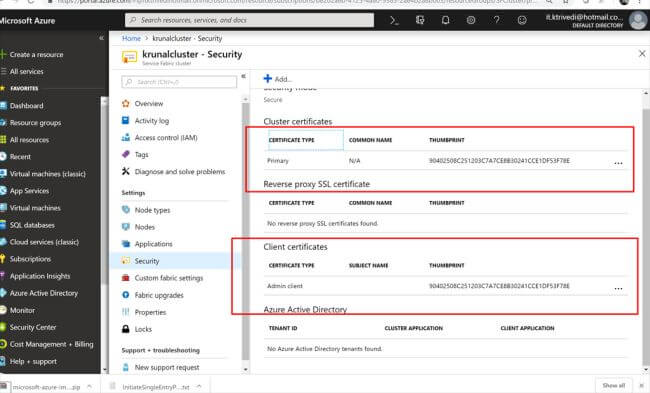Click the Help + support icon
This screenshot has width=650, height=393.
[x=3, y=361]
